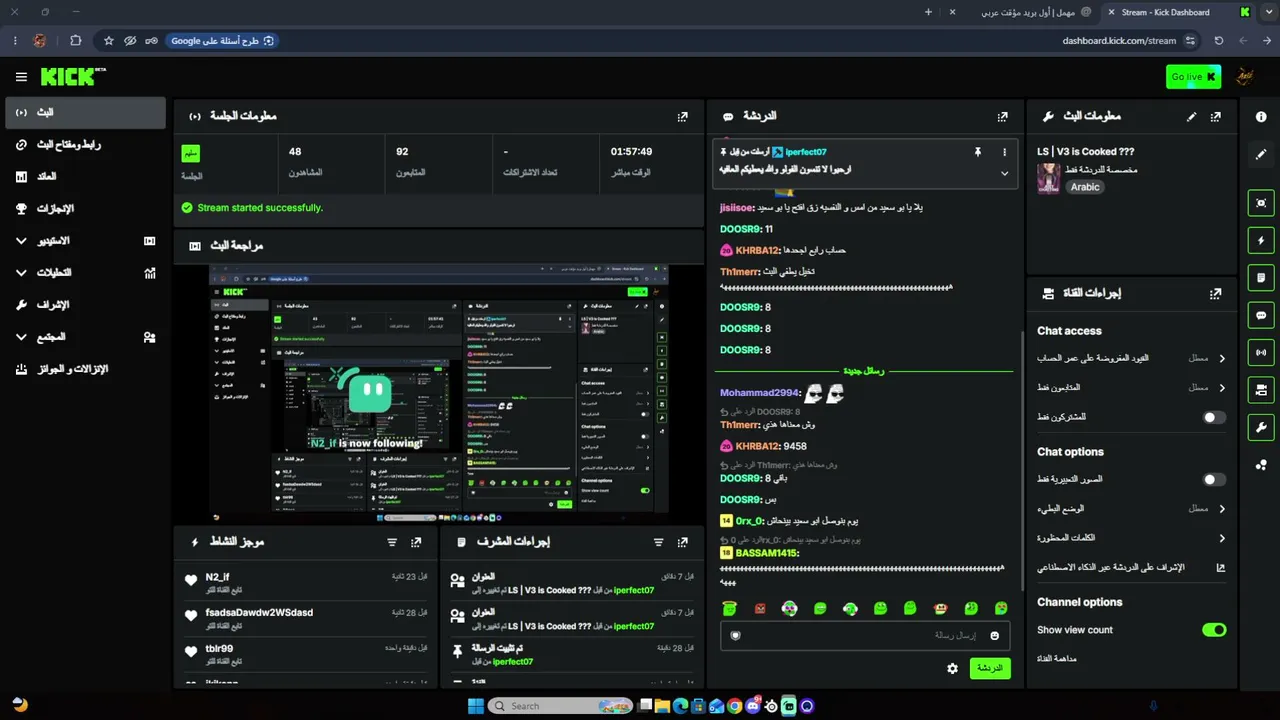The width and height of the screenshot is (1280, 720).
Task: Toggle the chat bubble widget in the right rail
Action: (x=1261, y=315)
